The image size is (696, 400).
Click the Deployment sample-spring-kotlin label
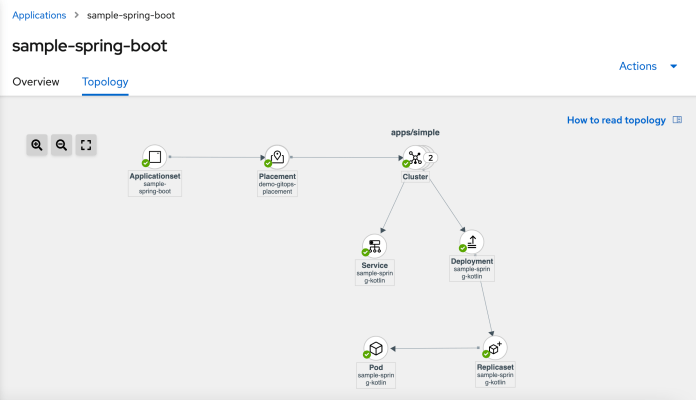coord(473,266)
